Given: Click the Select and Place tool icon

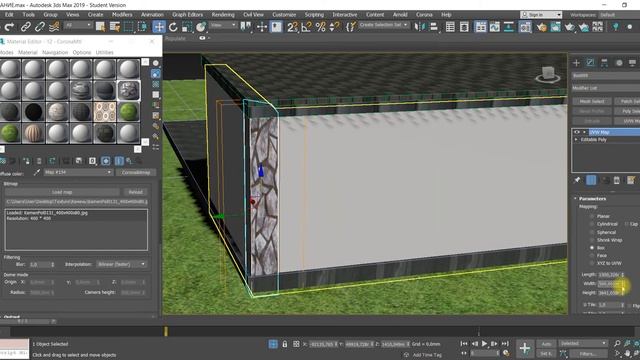Looking at the screenshot, I should (x=201, y=27).
